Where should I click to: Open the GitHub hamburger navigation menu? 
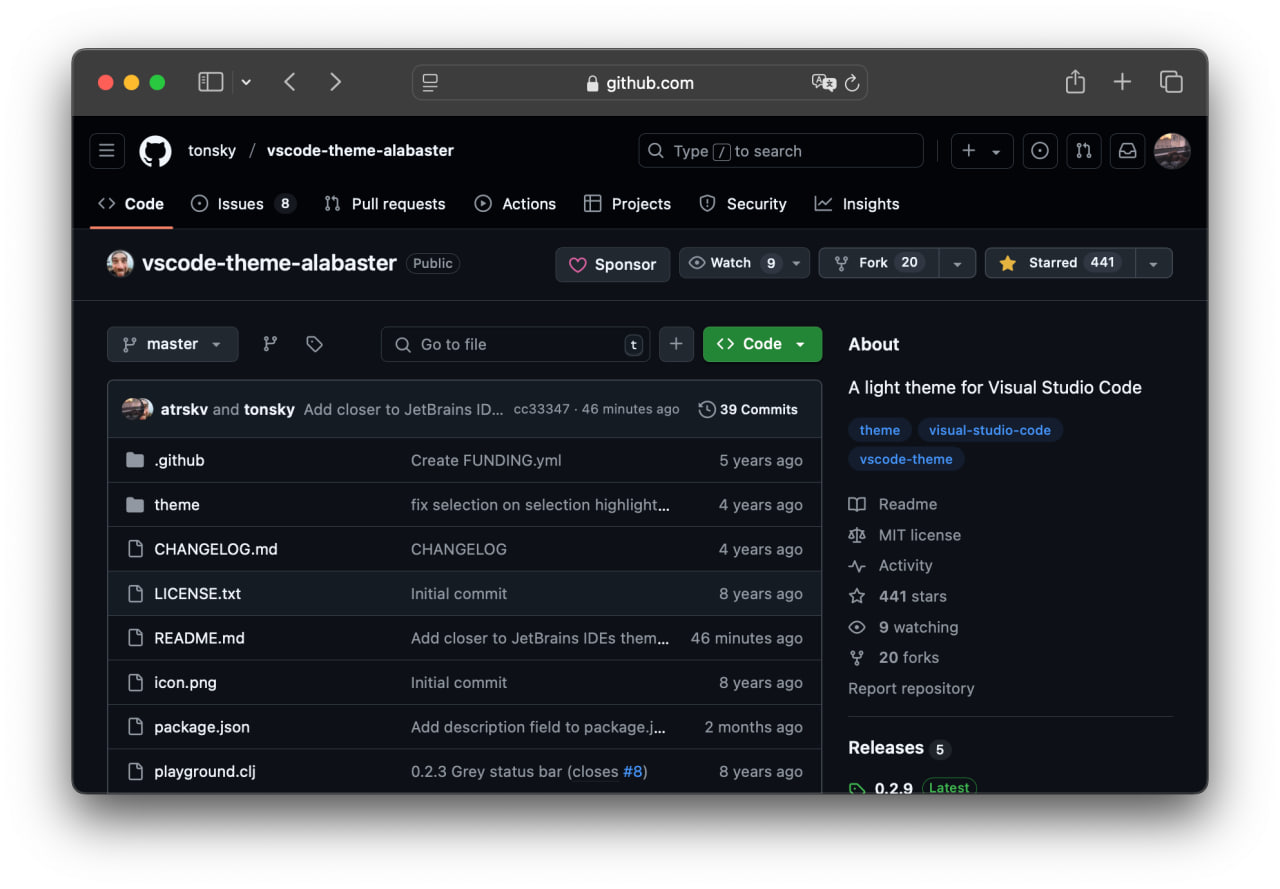tap(107, 151)
